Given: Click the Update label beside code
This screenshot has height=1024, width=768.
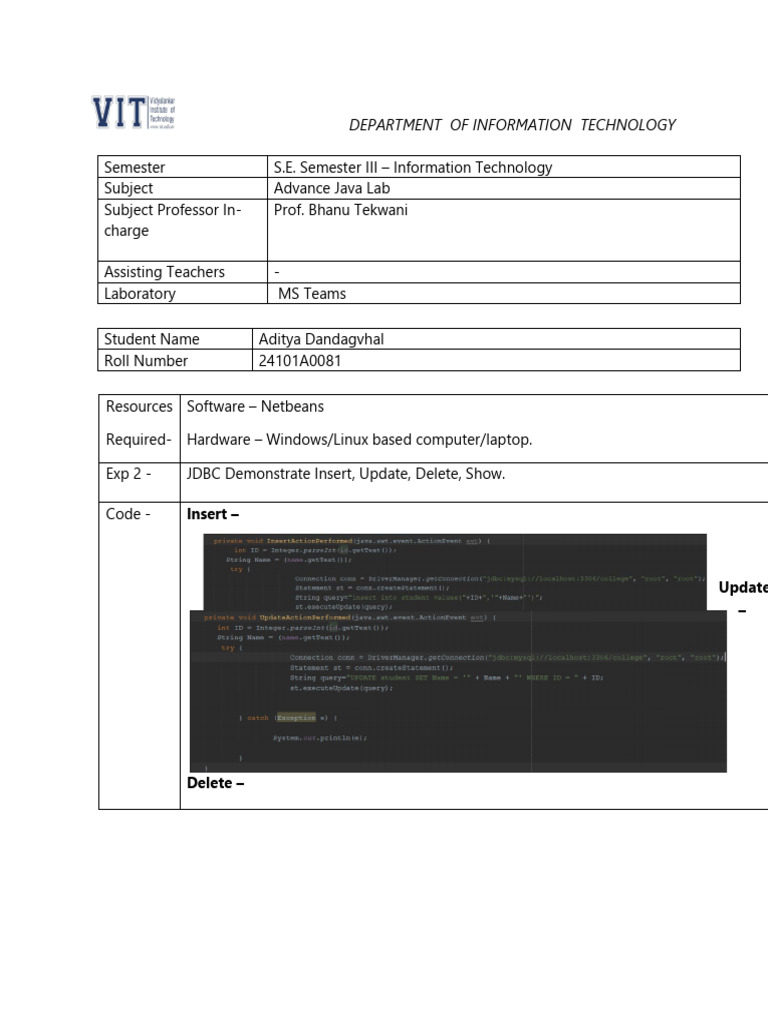Looking at the screenshot, I should point(743,587).
